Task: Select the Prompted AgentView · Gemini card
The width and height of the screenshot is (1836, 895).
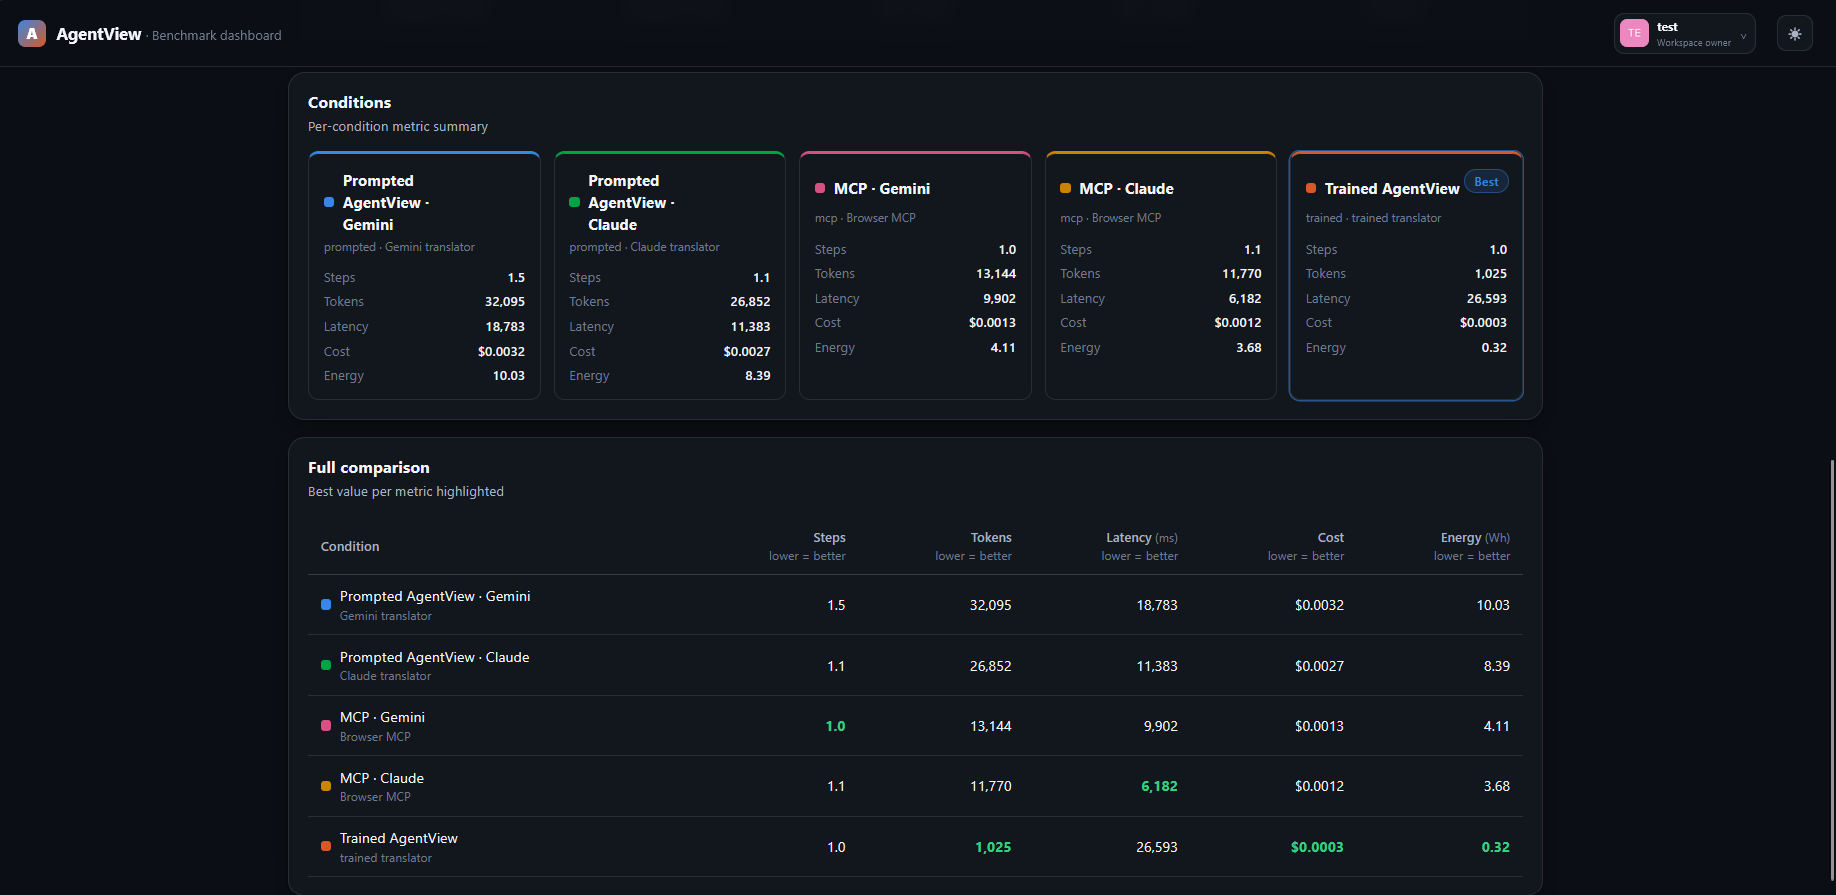Action: 424,276
